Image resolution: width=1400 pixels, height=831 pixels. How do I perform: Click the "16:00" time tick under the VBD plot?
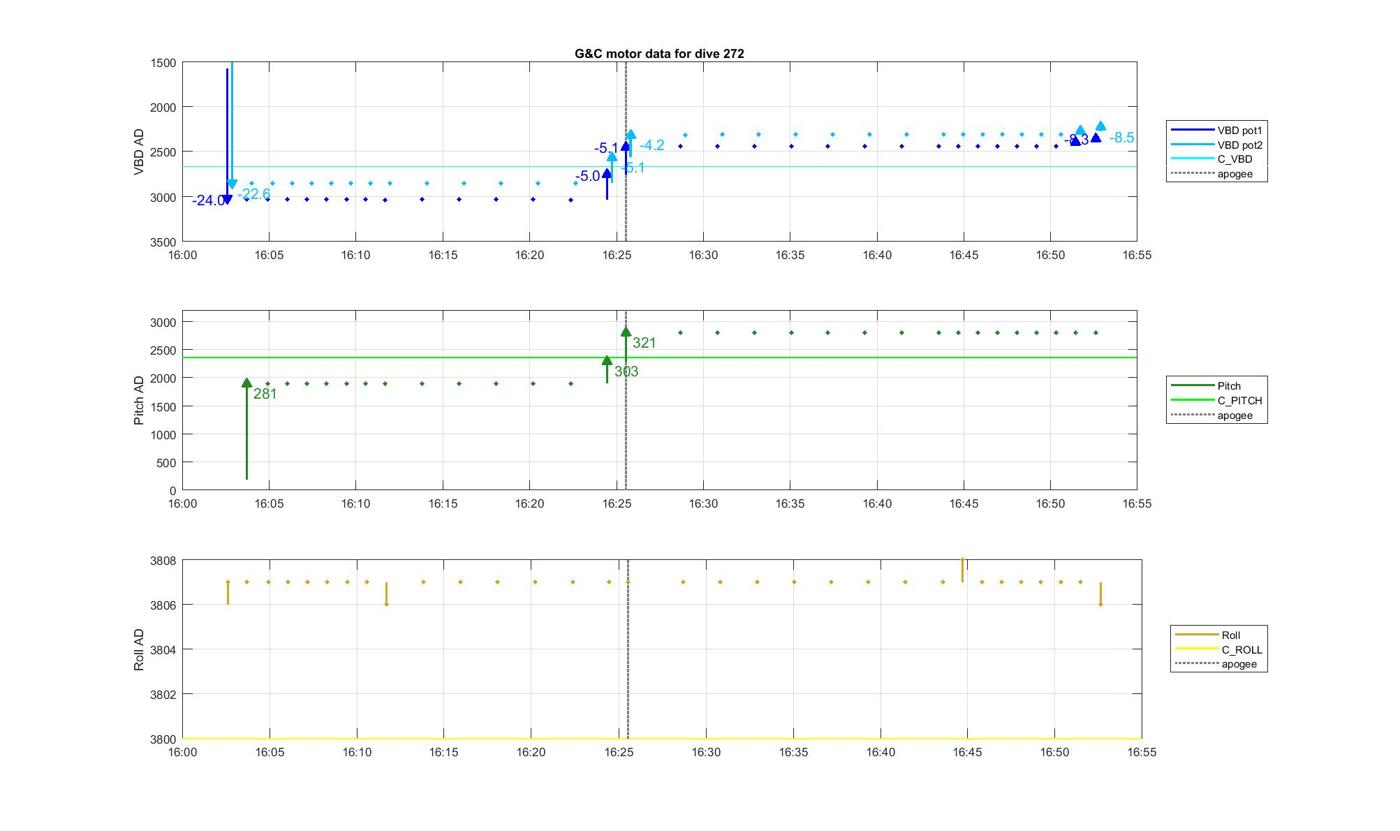pyautogui.click(x=182, y=255)
